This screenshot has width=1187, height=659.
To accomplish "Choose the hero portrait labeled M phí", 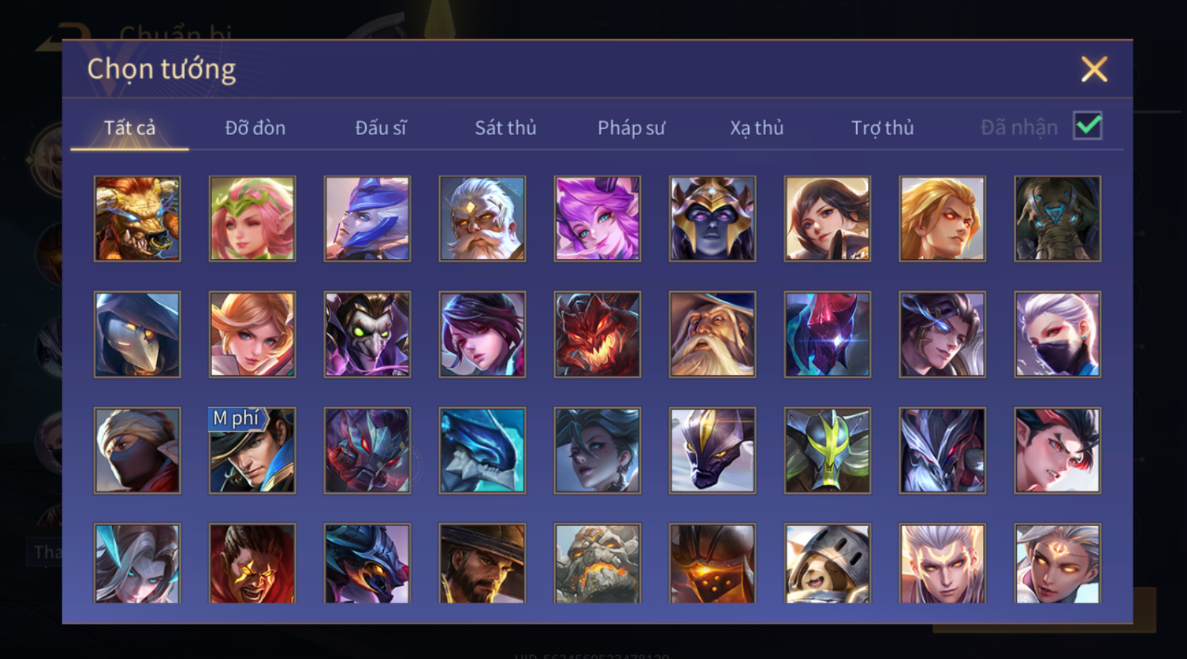I will pos(252,450).
